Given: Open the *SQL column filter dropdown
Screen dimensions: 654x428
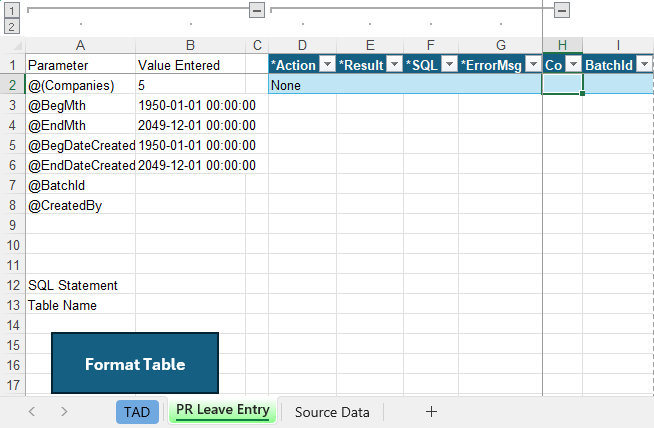Looking at the screenshot, I should tap(450, 64).
